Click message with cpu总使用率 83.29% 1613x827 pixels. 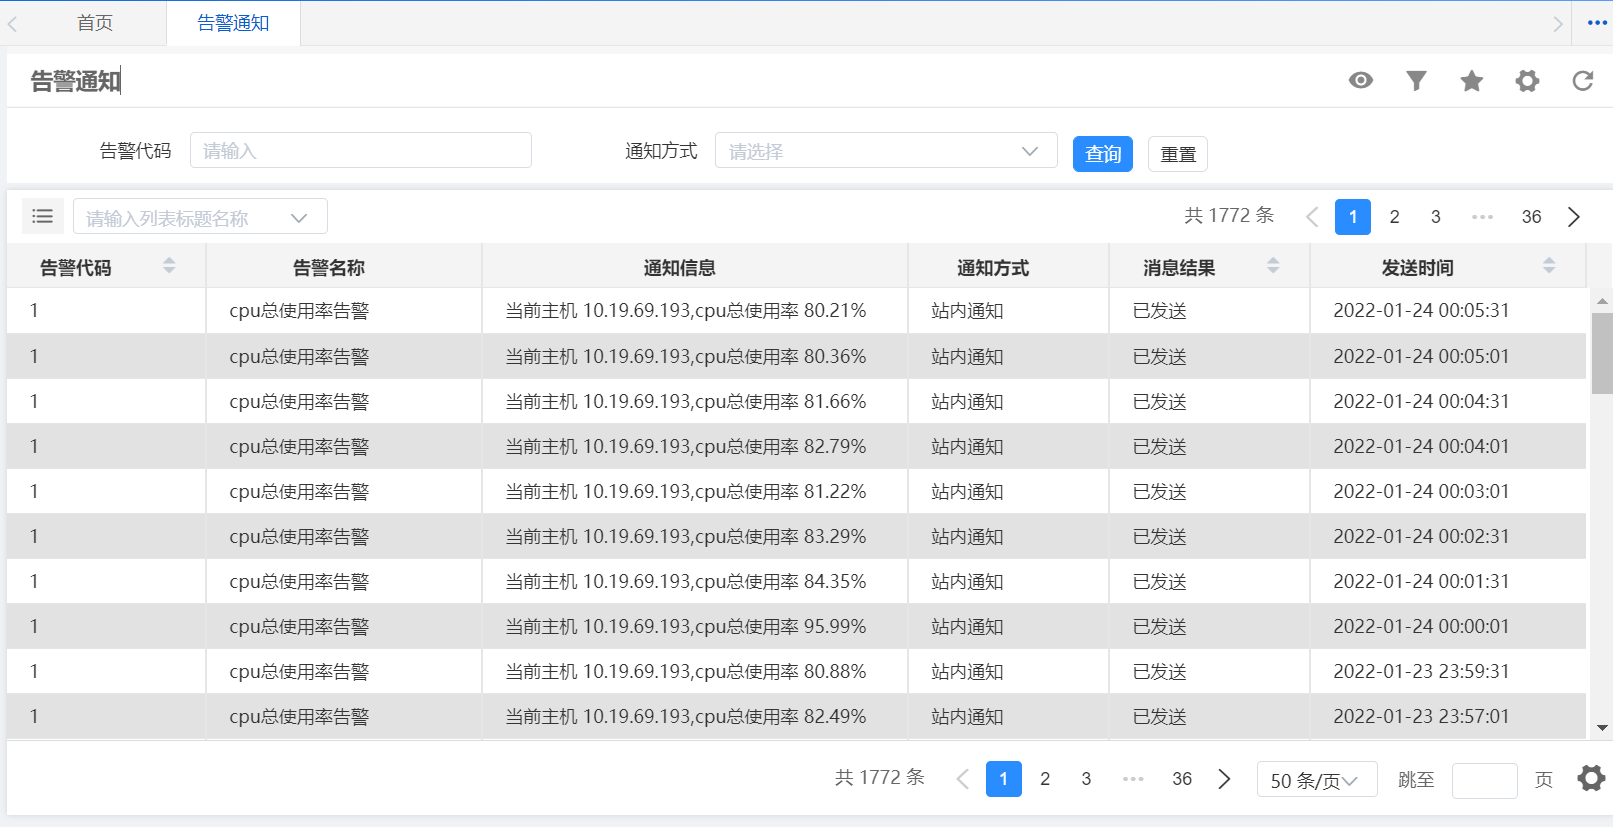(686, 536)
